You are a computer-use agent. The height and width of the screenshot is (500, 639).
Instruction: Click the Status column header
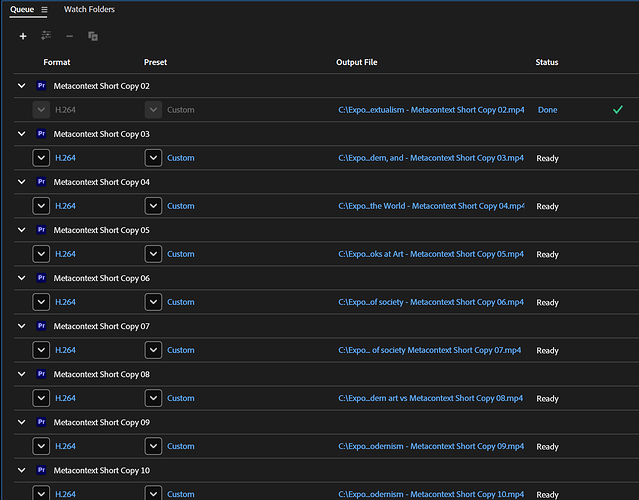click(x=546, y=62)
